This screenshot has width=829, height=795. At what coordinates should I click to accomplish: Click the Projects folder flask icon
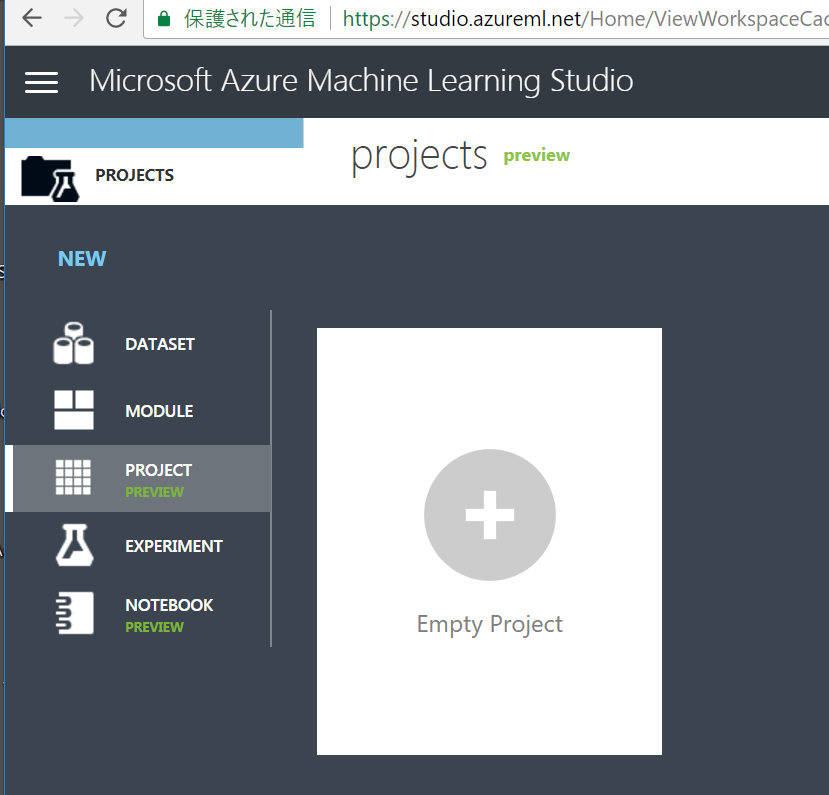(x=50, y=179)
